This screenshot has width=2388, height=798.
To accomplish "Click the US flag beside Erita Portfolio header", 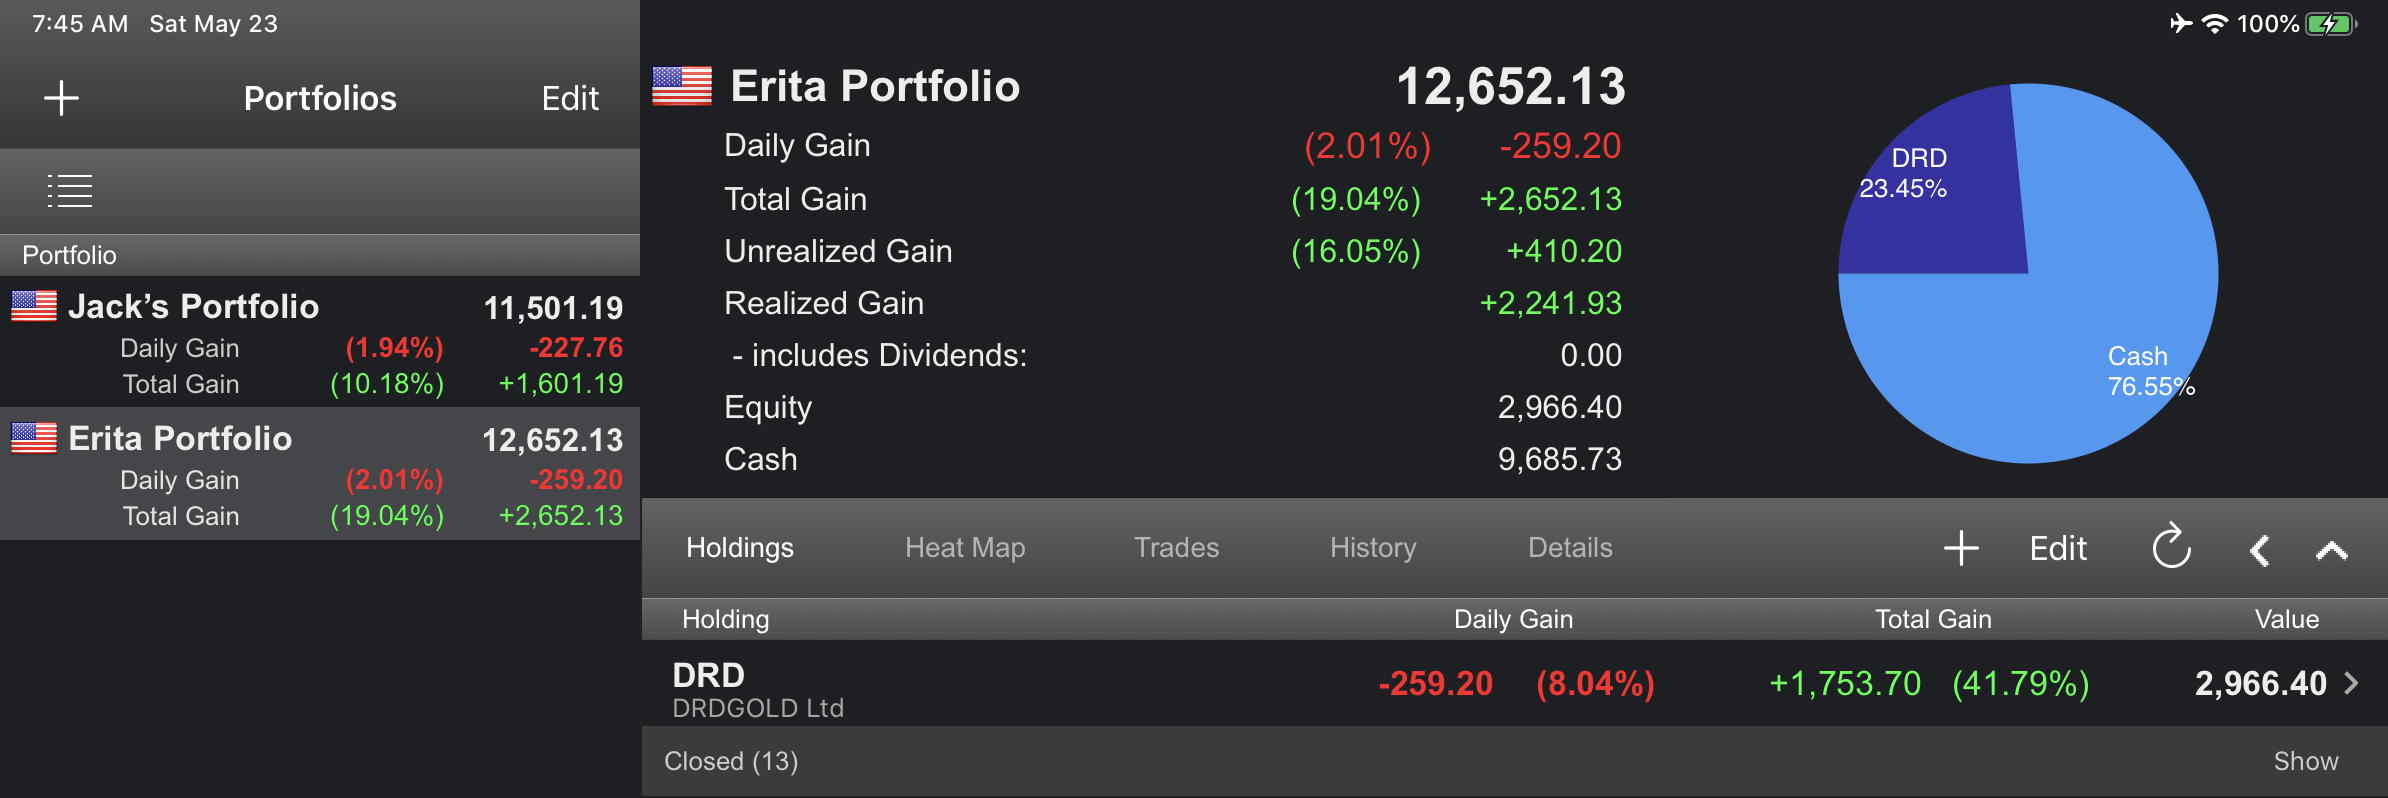I will (x=682, y=86).
